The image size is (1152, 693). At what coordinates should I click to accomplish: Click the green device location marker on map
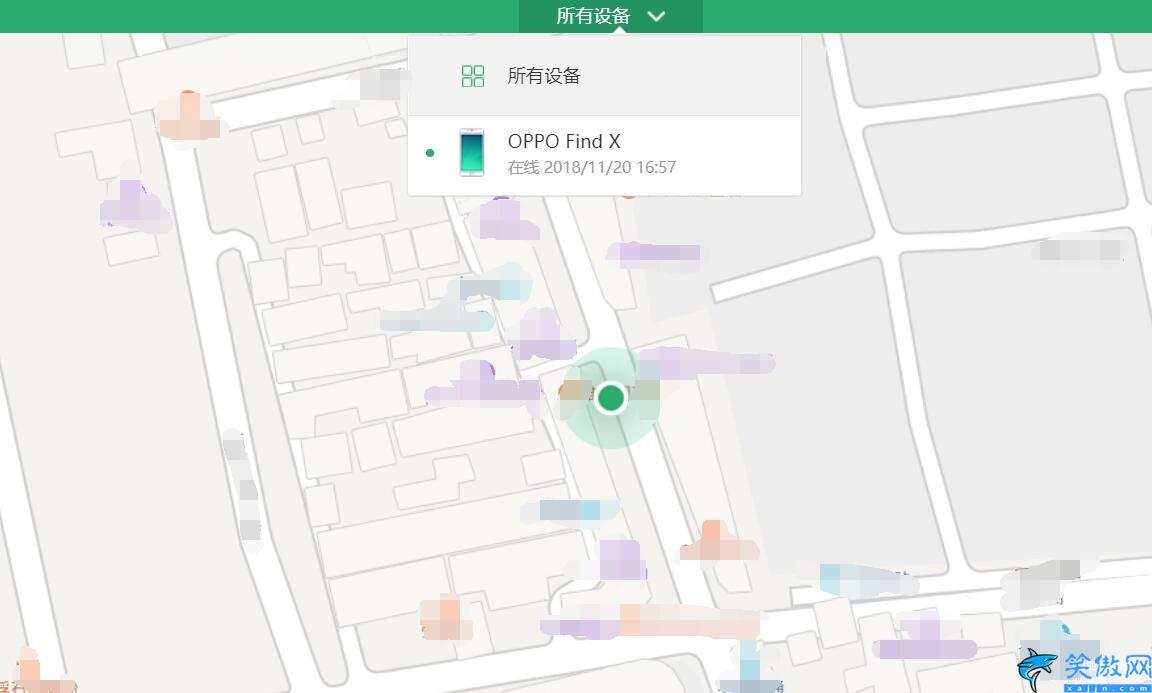611,398
